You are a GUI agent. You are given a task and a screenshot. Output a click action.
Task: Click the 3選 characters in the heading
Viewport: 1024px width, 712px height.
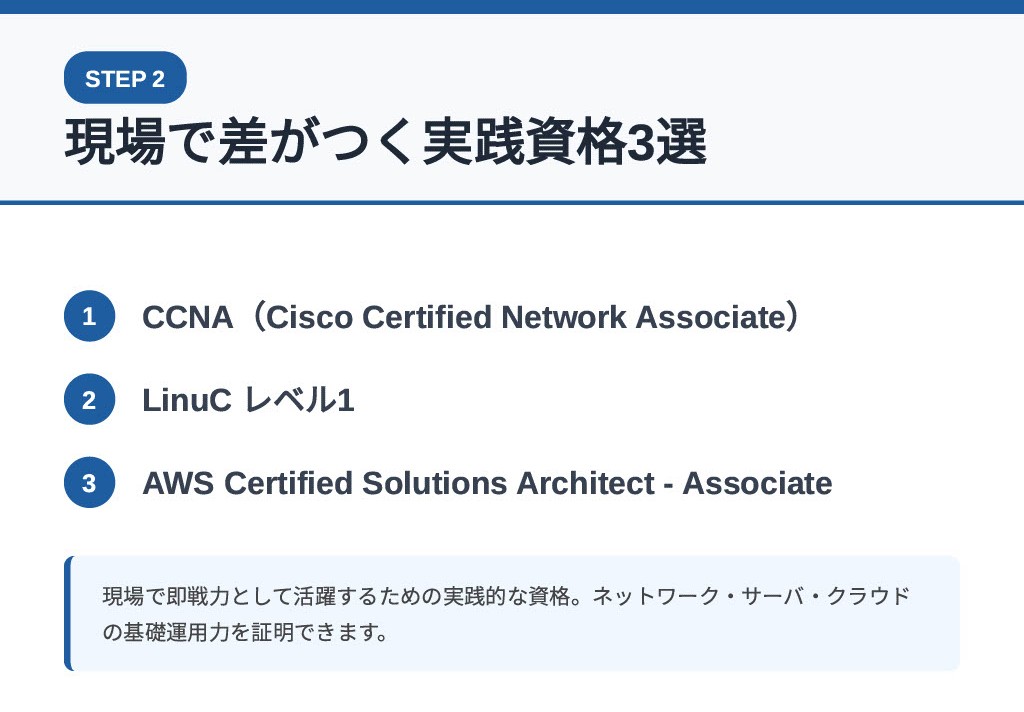(x=667, y=141)
